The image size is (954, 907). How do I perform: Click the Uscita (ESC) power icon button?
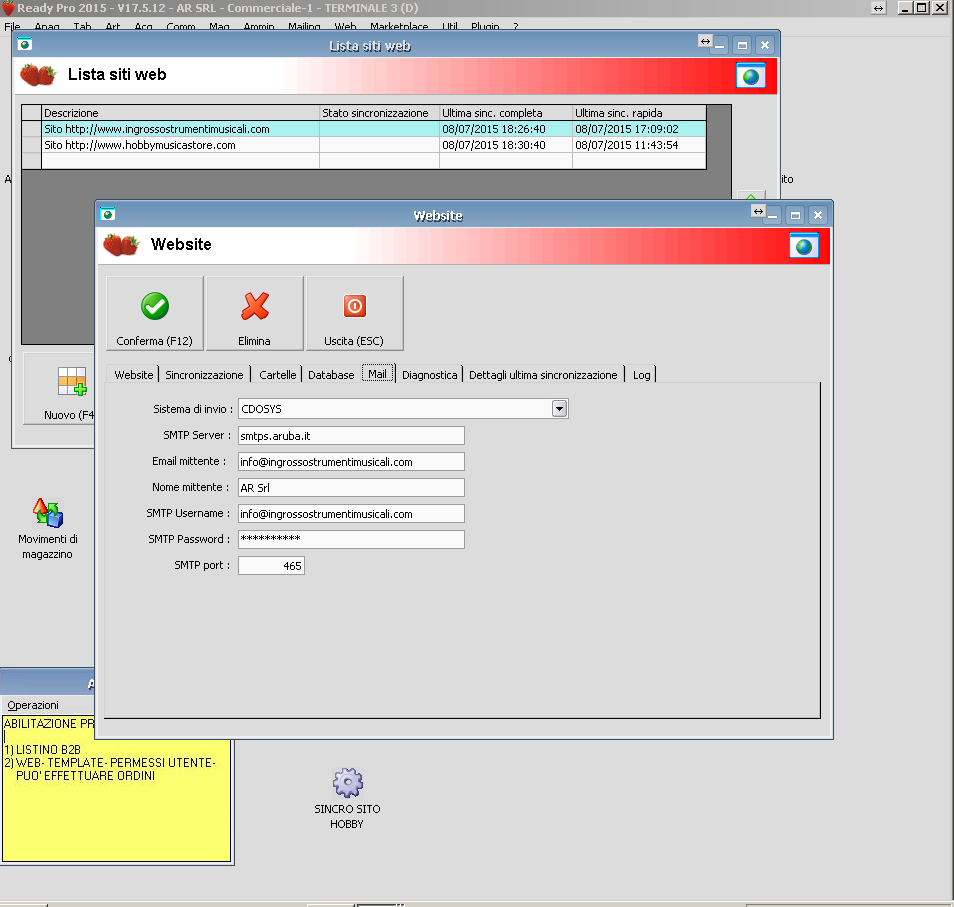[354, 313]
